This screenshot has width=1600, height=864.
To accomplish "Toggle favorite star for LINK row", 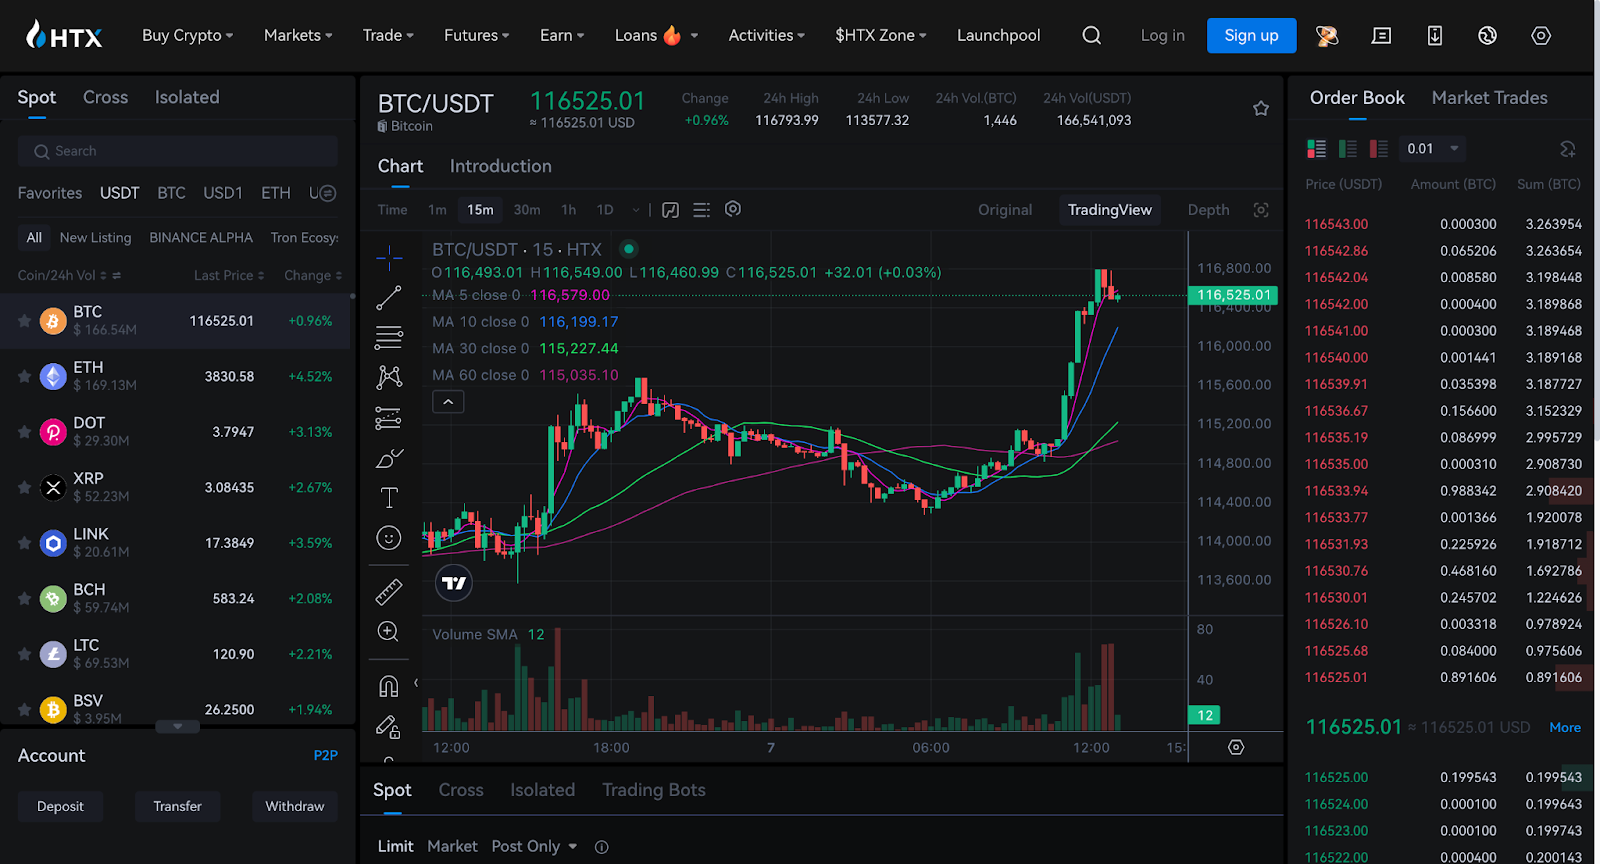I will point(24,543).
